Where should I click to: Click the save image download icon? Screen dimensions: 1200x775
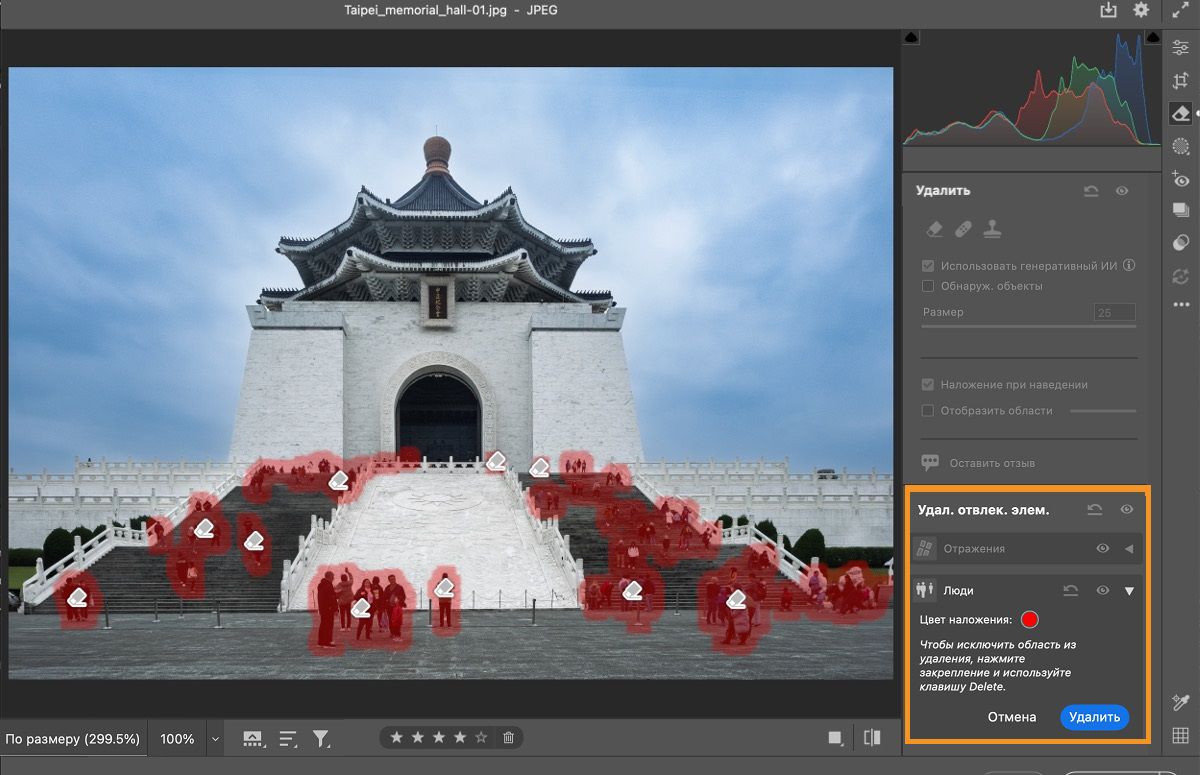(1108, 10)
